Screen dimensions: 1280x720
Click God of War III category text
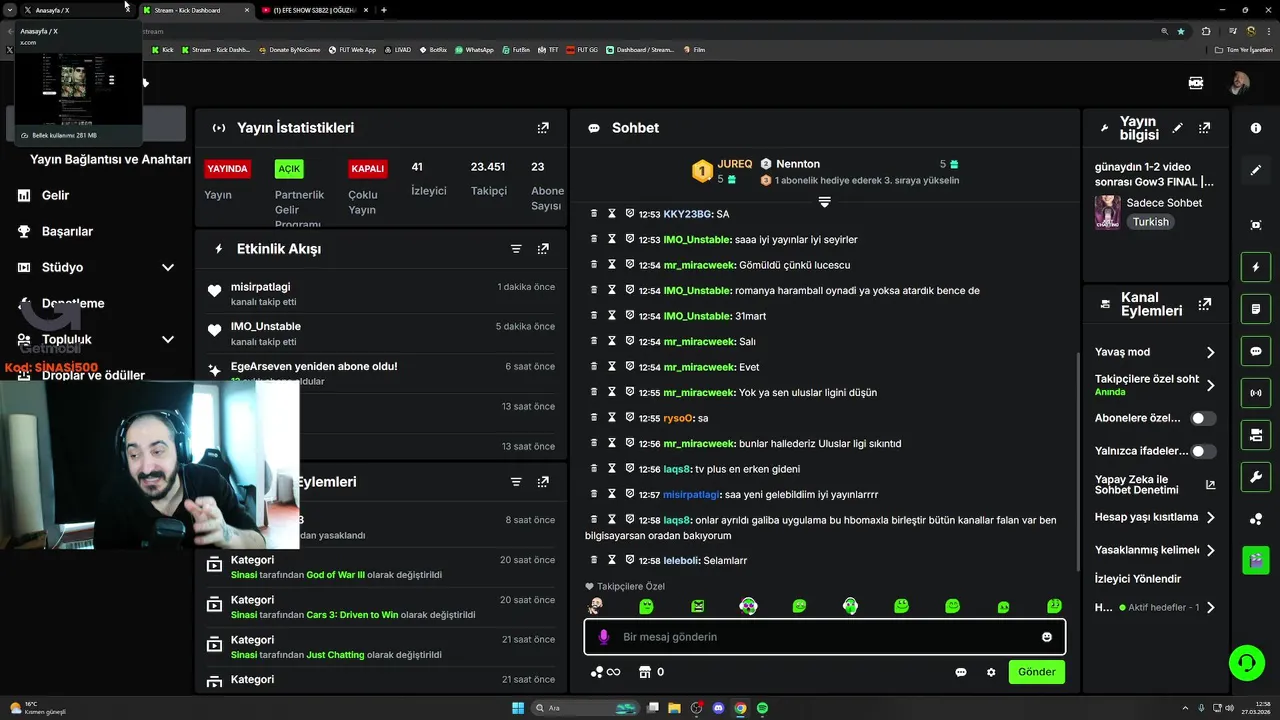tap(336, 575)
